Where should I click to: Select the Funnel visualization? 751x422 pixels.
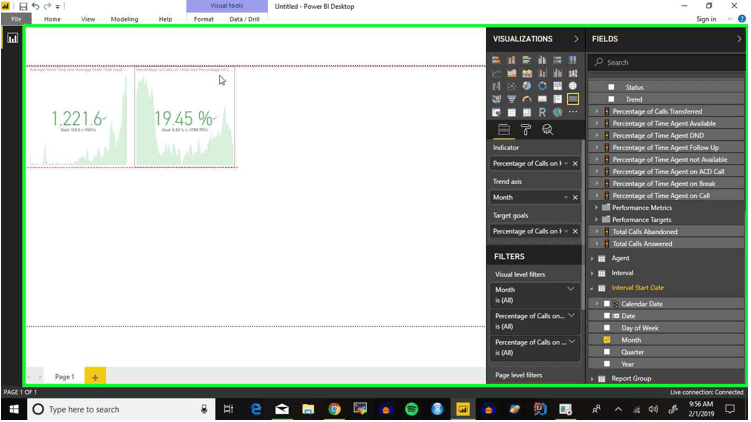[x=512, y=99]
